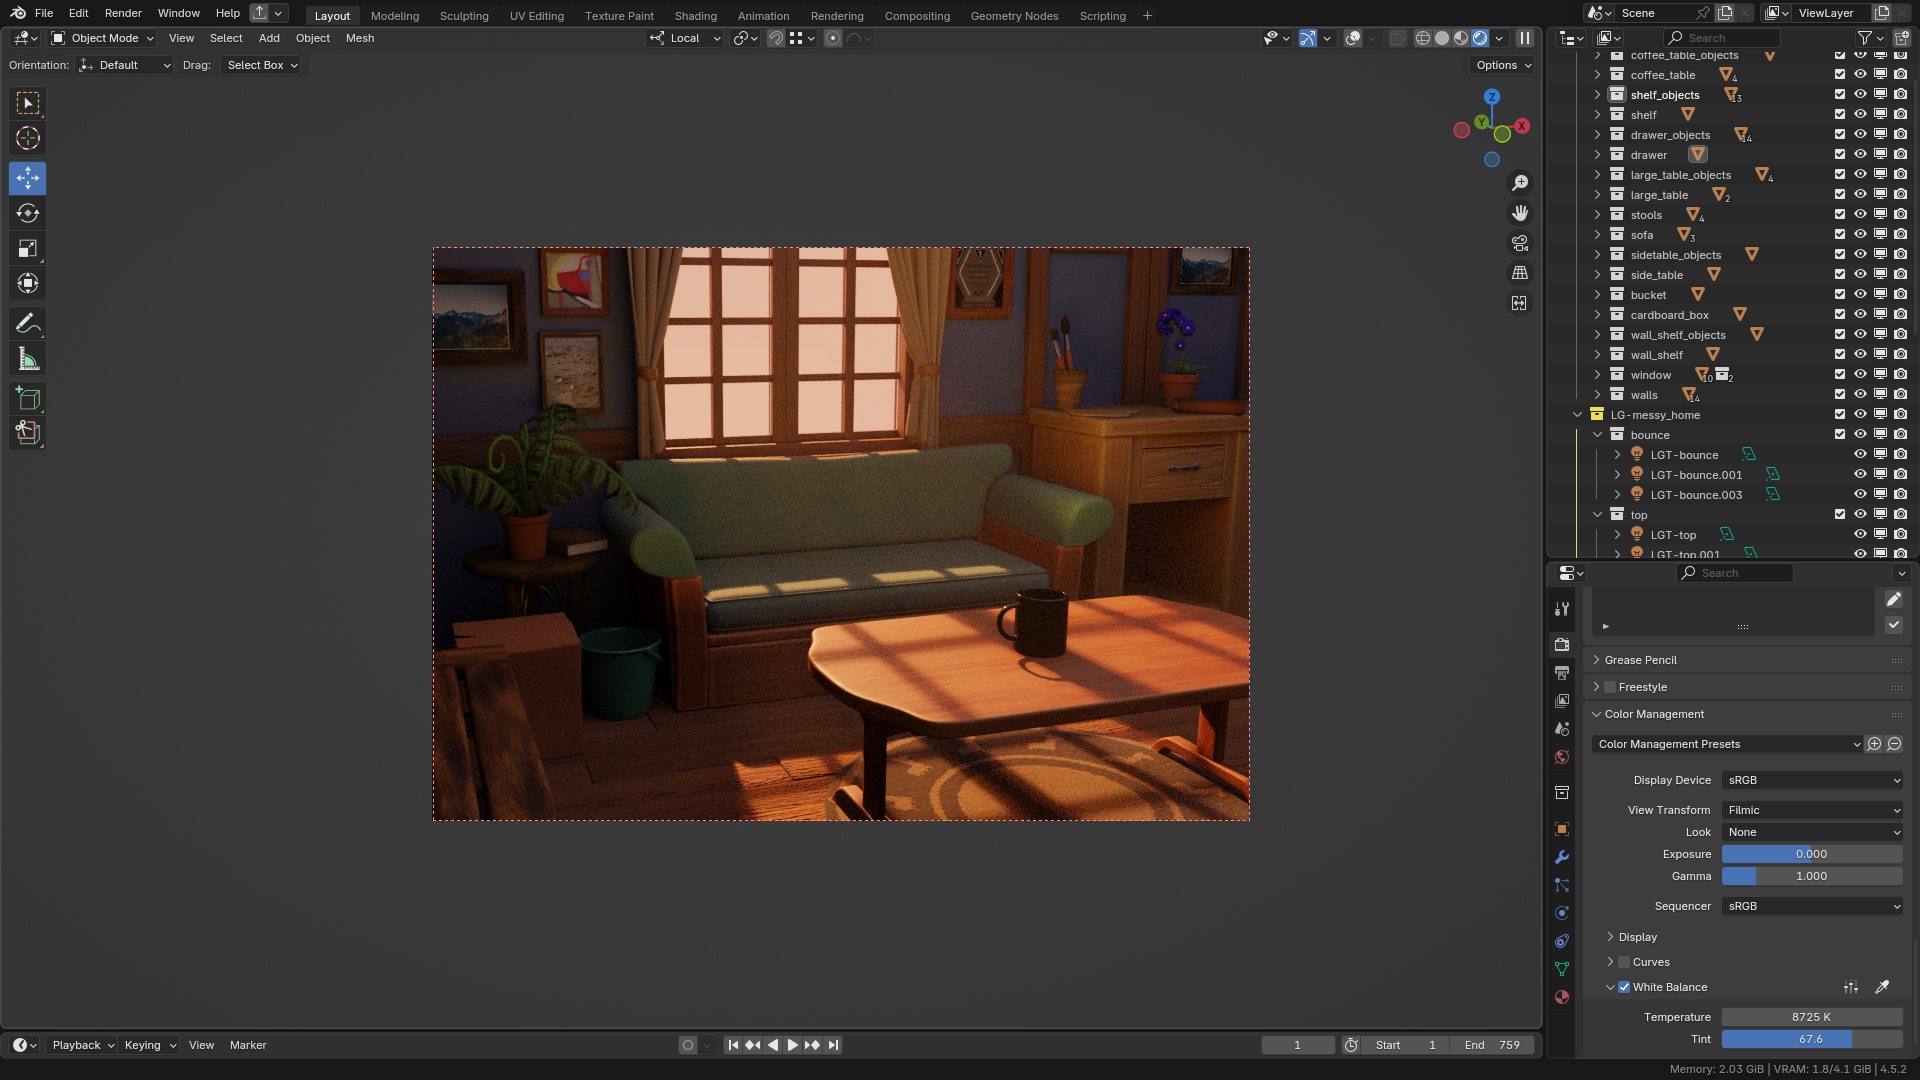Click the Temperature slider field
The width and height of the screenshot is (1920, 1080).
click(1812, 1017)
